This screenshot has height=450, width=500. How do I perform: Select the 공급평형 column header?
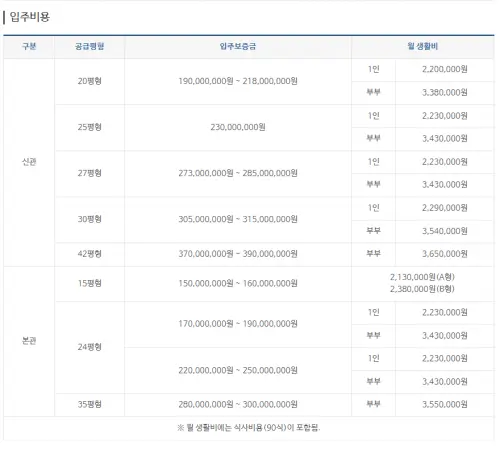click(x=89, y=46)
